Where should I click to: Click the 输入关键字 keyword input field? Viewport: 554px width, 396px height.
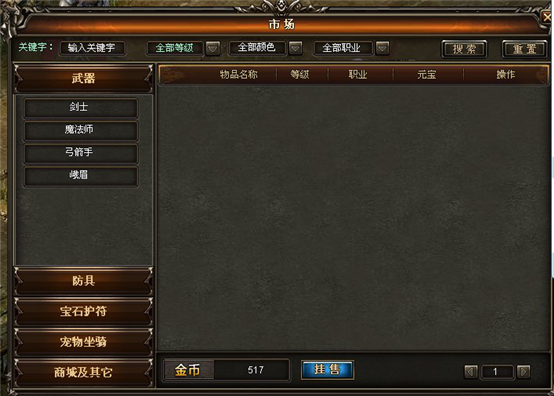[x=92, y=48]
